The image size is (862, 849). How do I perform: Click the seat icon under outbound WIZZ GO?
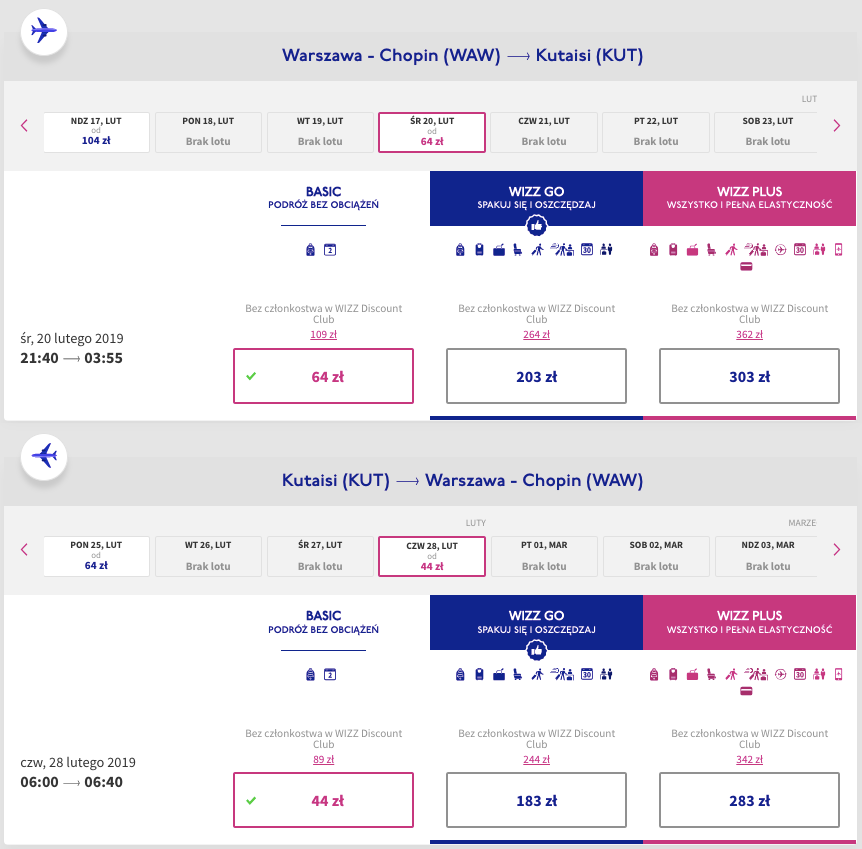click(x=517, y=250)
